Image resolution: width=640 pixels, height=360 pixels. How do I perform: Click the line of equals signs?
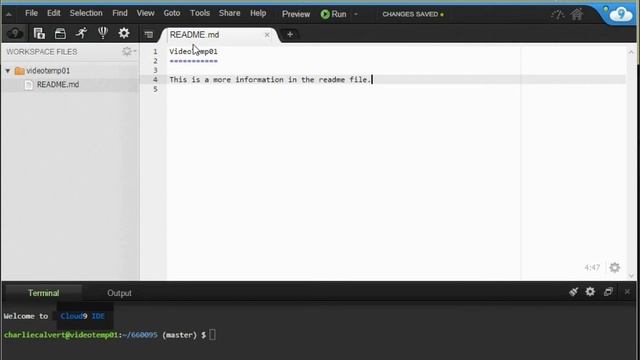[193, 61]
